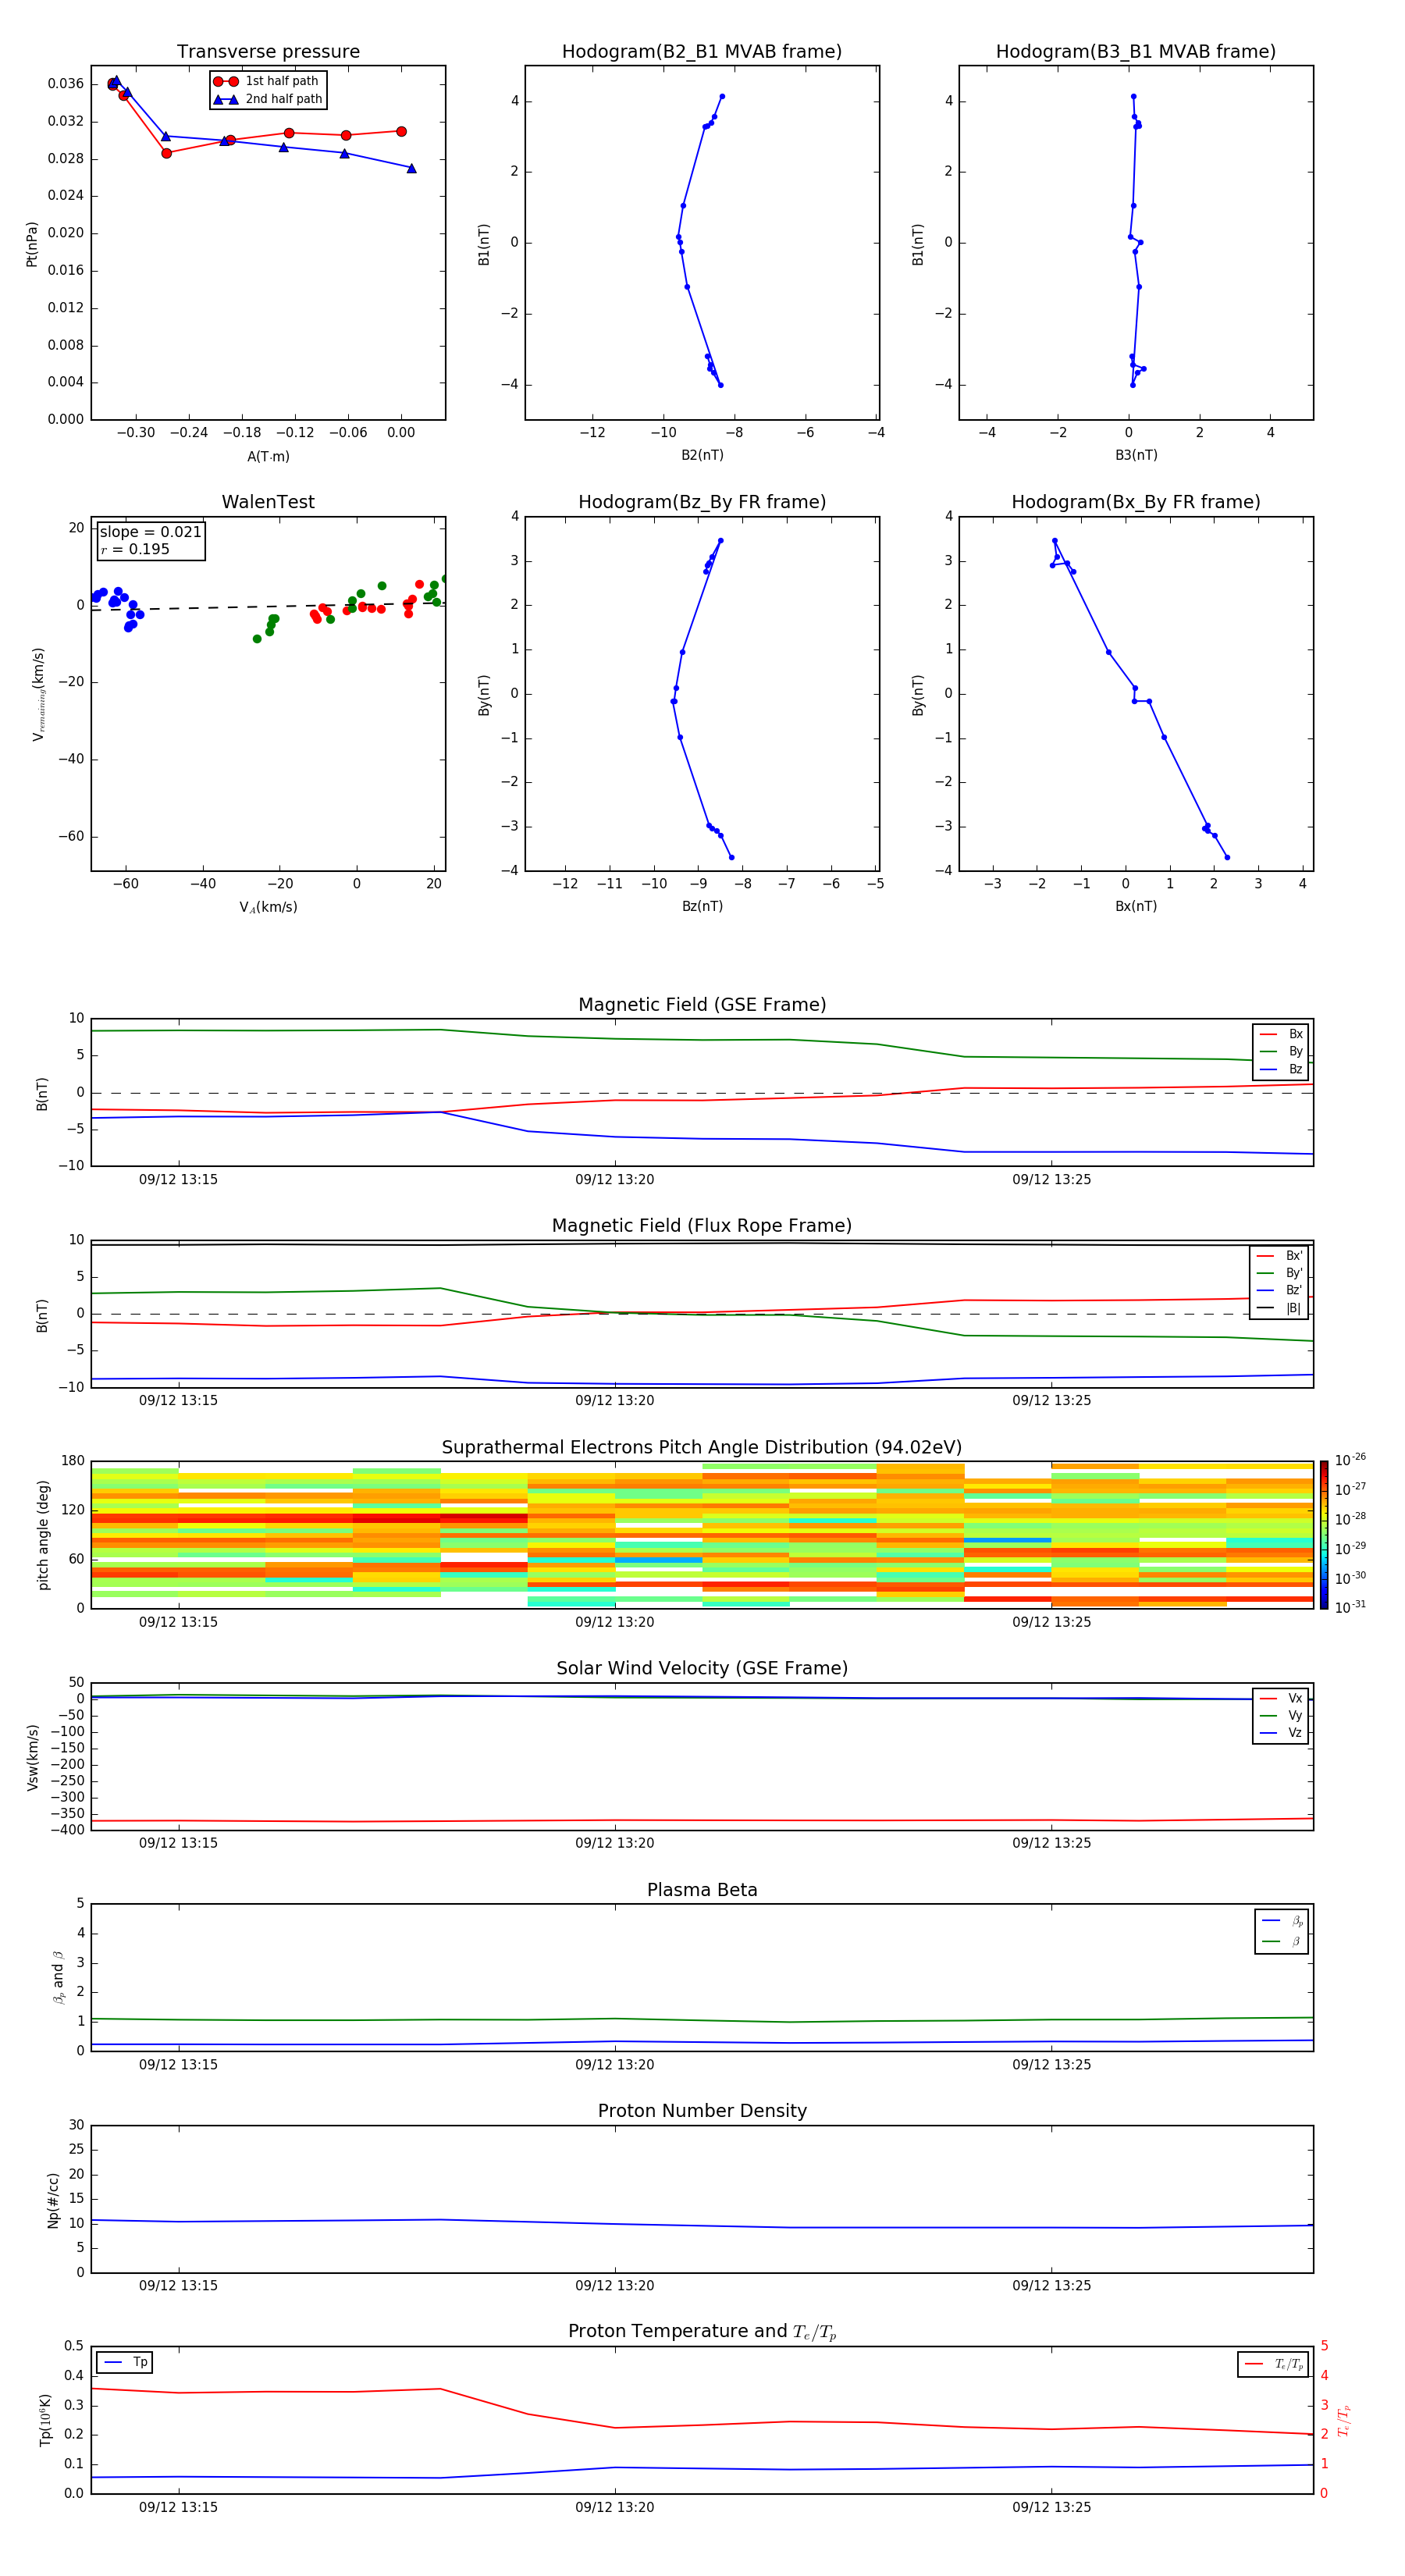The width and height of the screenshot is (1405, 2576).
Task: Click the Bx' legend entry in Flux Rope plot
Action: click(1279, 1256)
